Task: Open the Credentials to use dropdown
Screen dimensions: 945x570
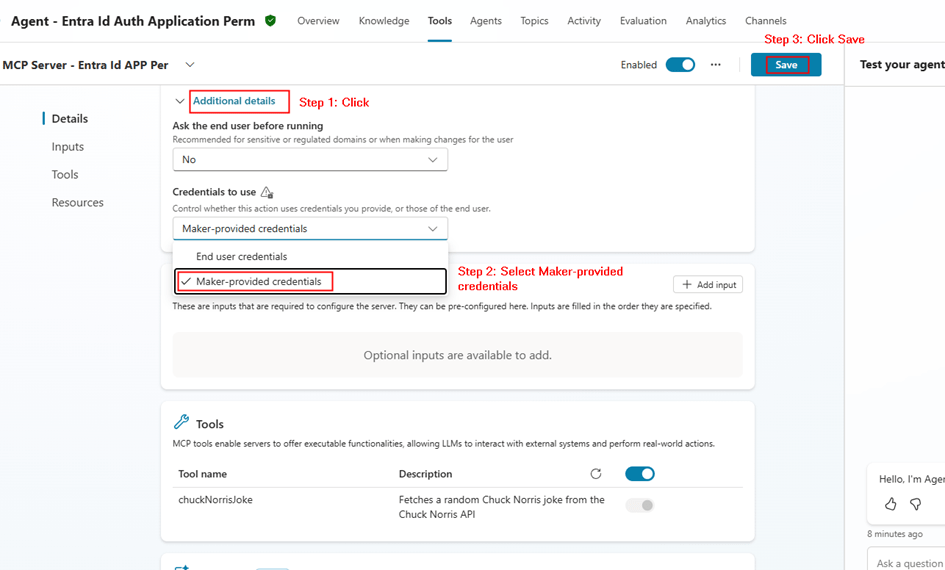Action: point(310,229)
